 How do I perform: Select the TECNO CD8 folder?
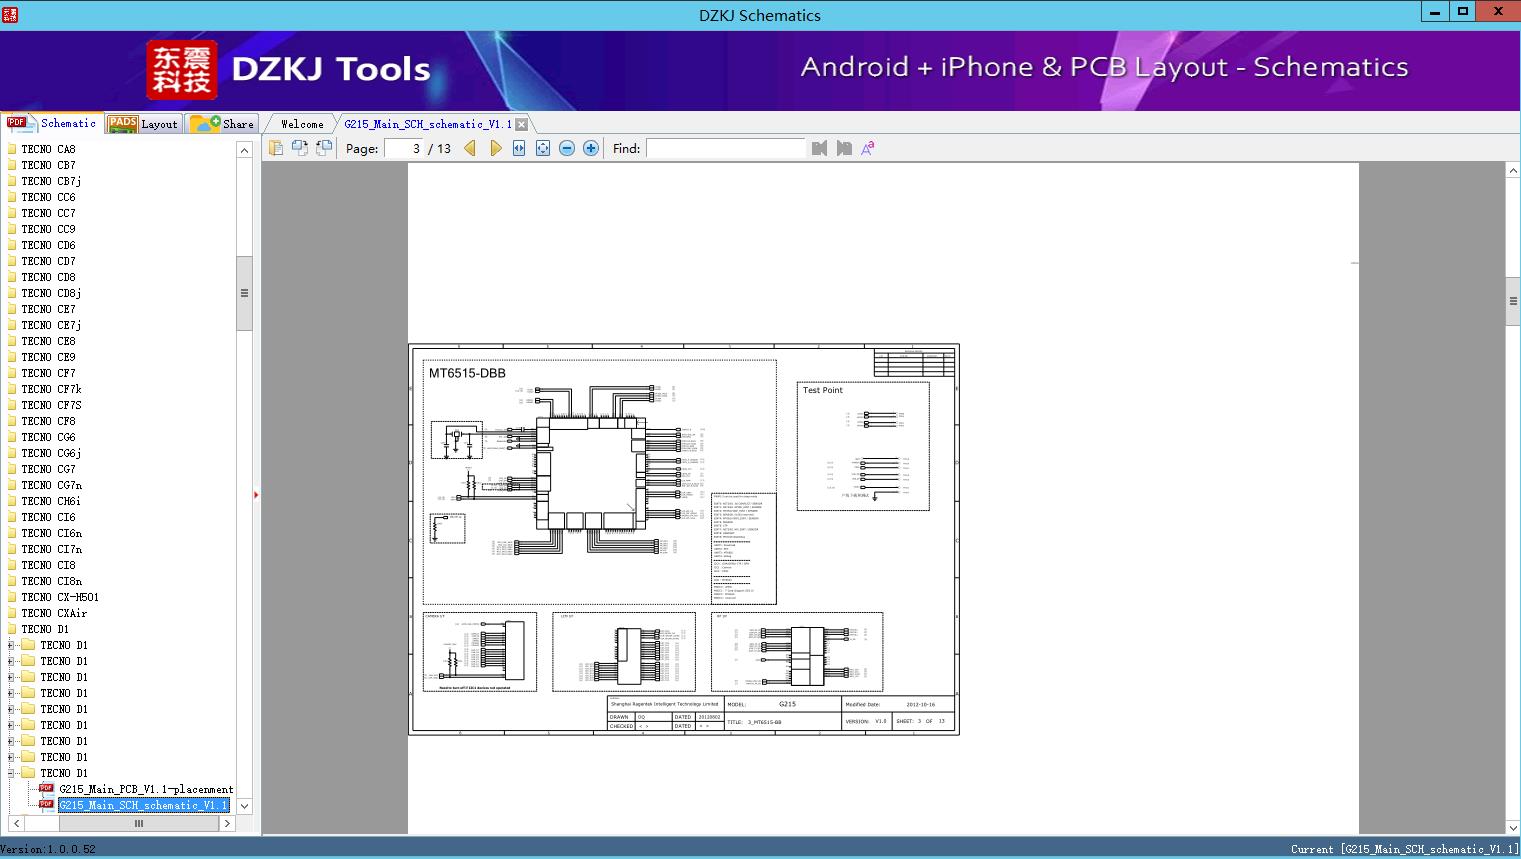pyautogui.click(x=48, y=277)
